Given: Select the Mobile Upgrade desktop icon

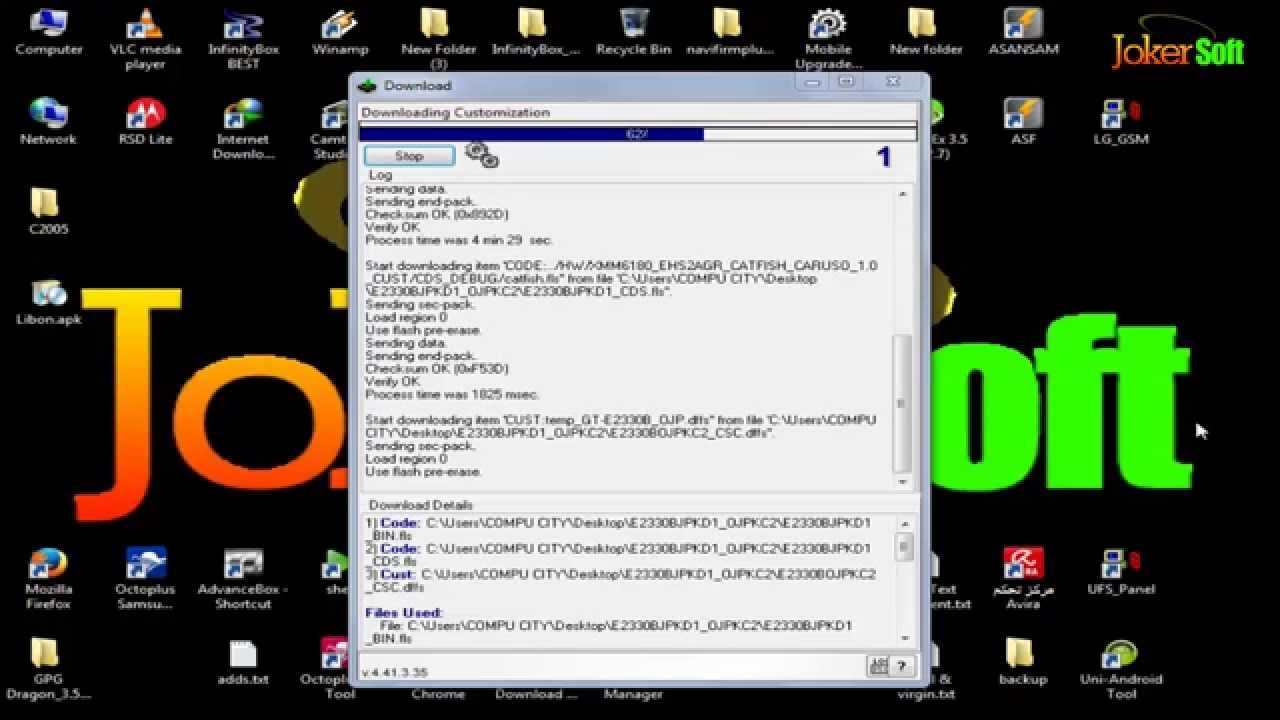Looking at the screenshot, I should (x=828, y=40).
